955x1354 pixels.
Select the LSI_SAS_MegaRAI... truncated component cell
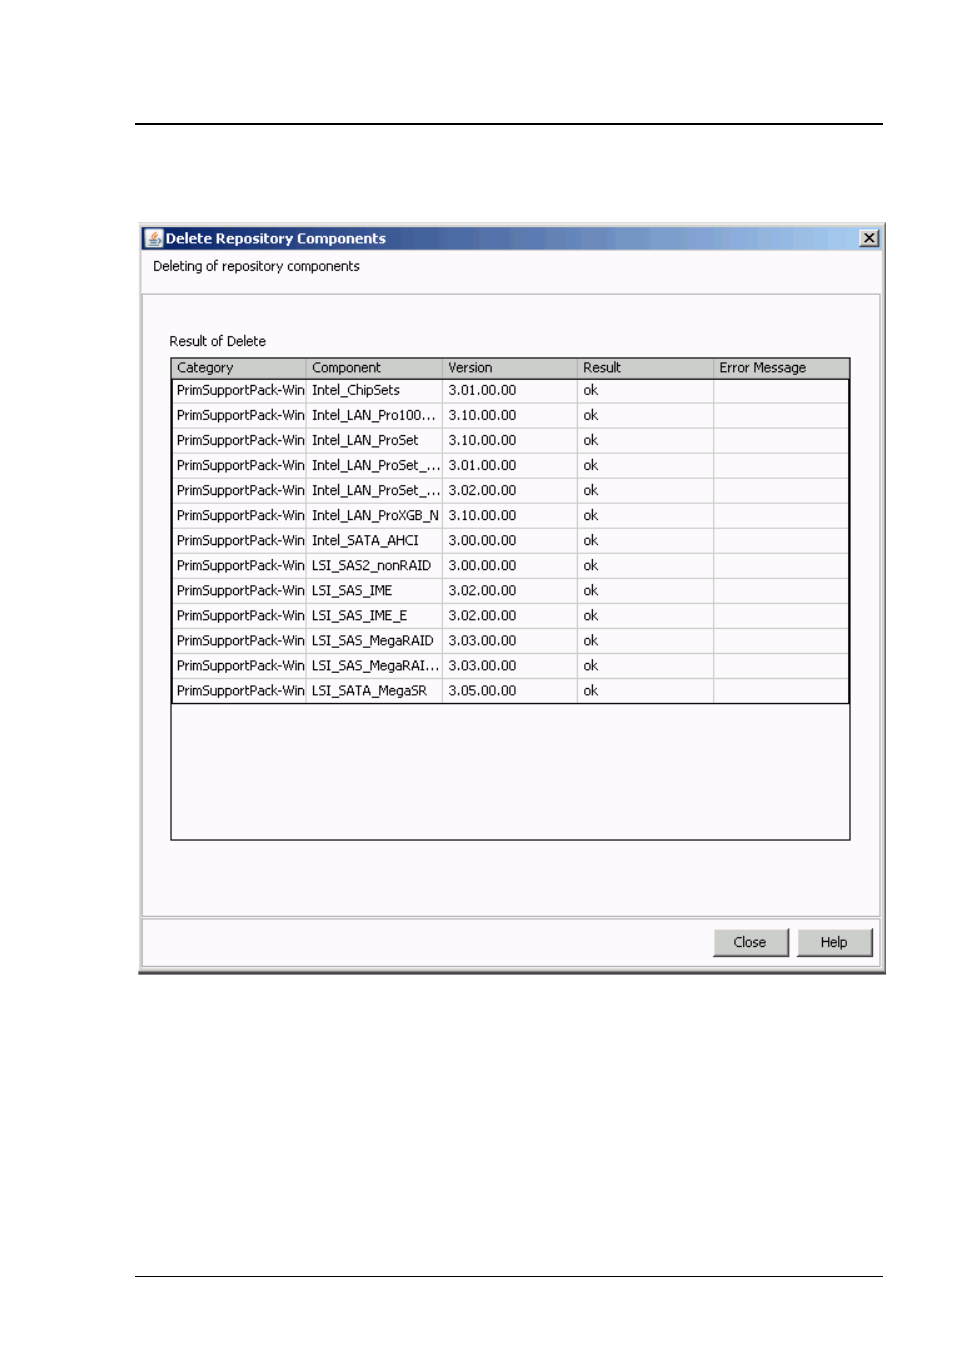point(374,665)
